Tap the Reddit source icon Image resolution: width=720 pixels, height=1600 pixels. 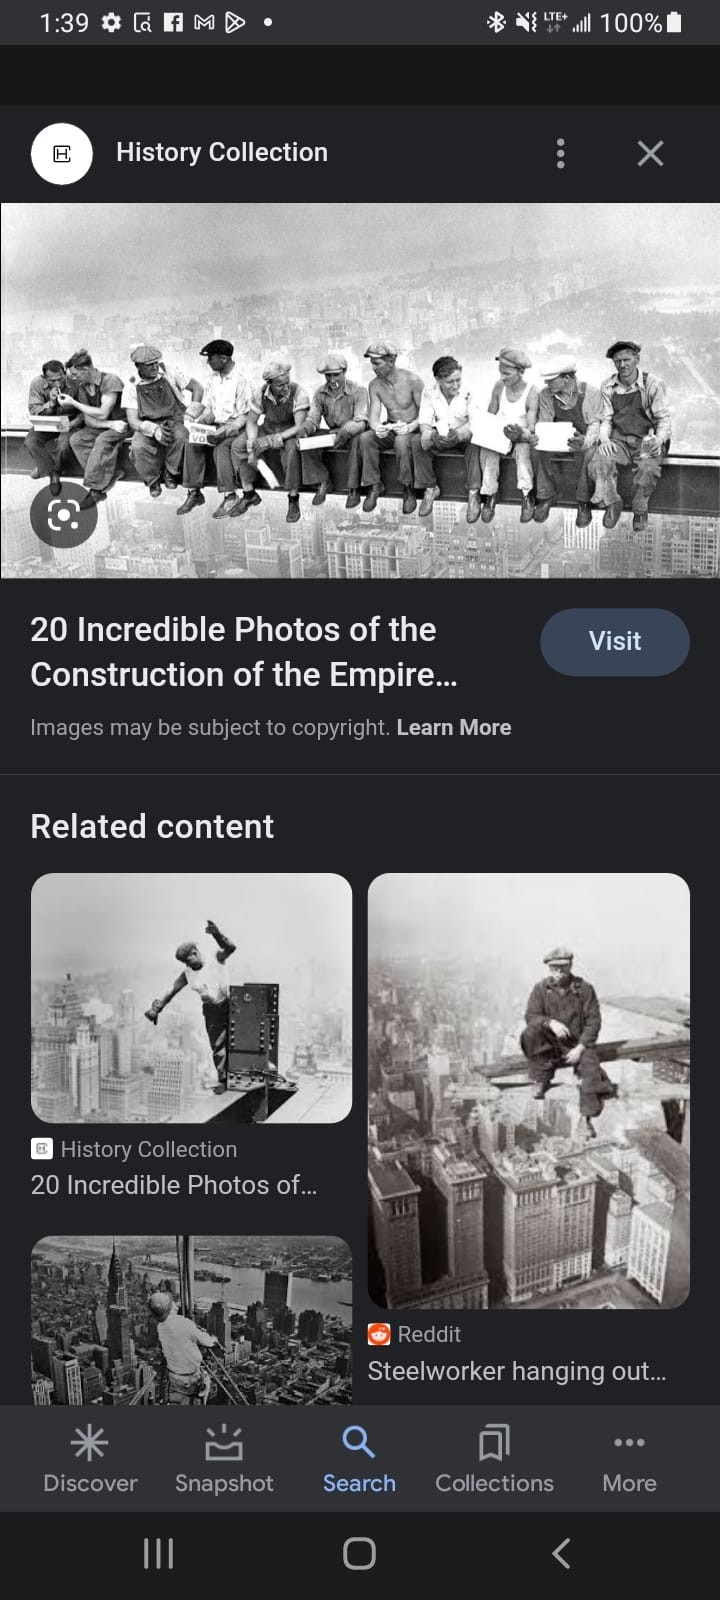tap(379, 1334)
